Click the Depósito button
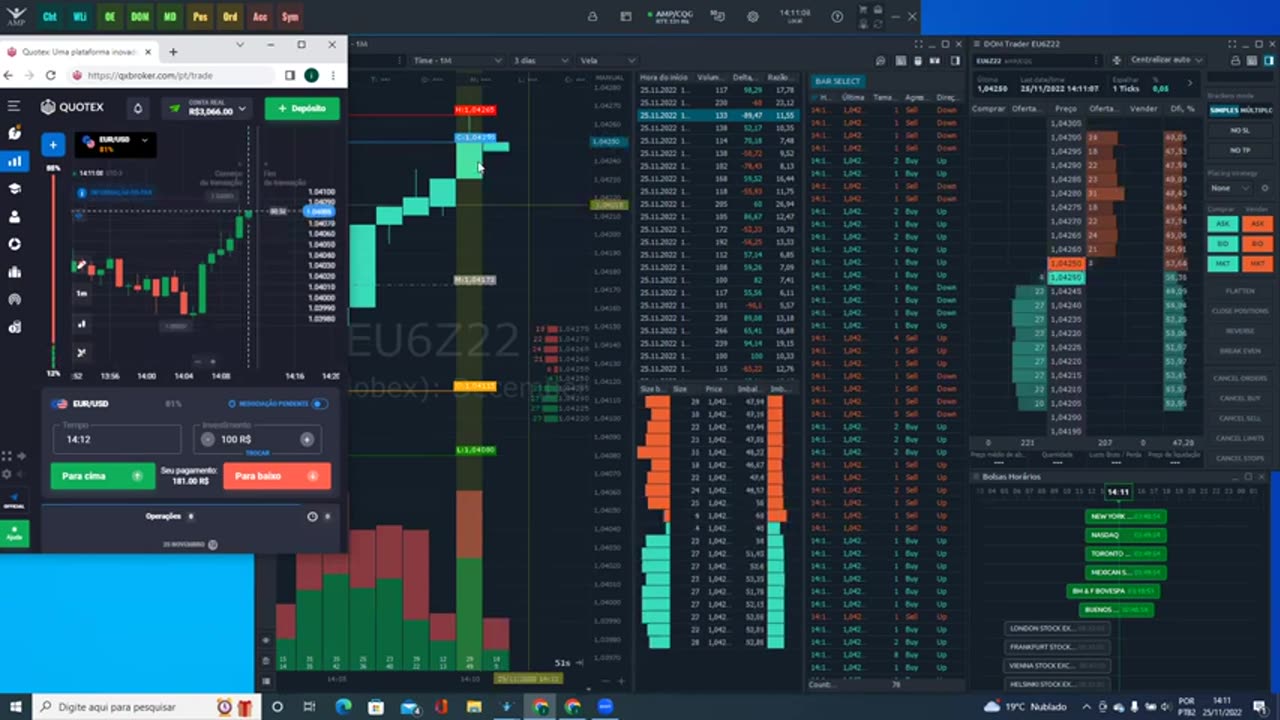Screen dimensions: 1280x720 [302, 108]
